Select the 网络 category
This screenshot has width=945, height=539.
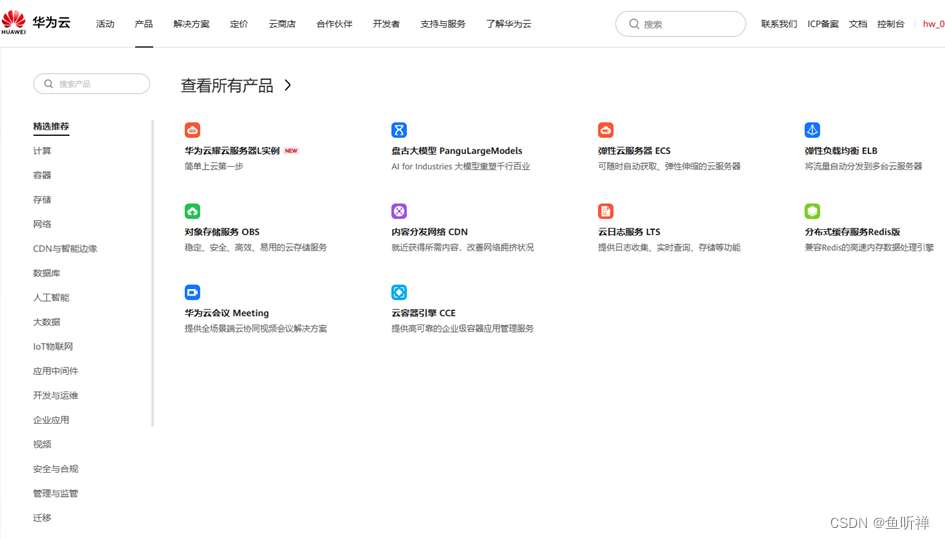[x=42, y=224]
